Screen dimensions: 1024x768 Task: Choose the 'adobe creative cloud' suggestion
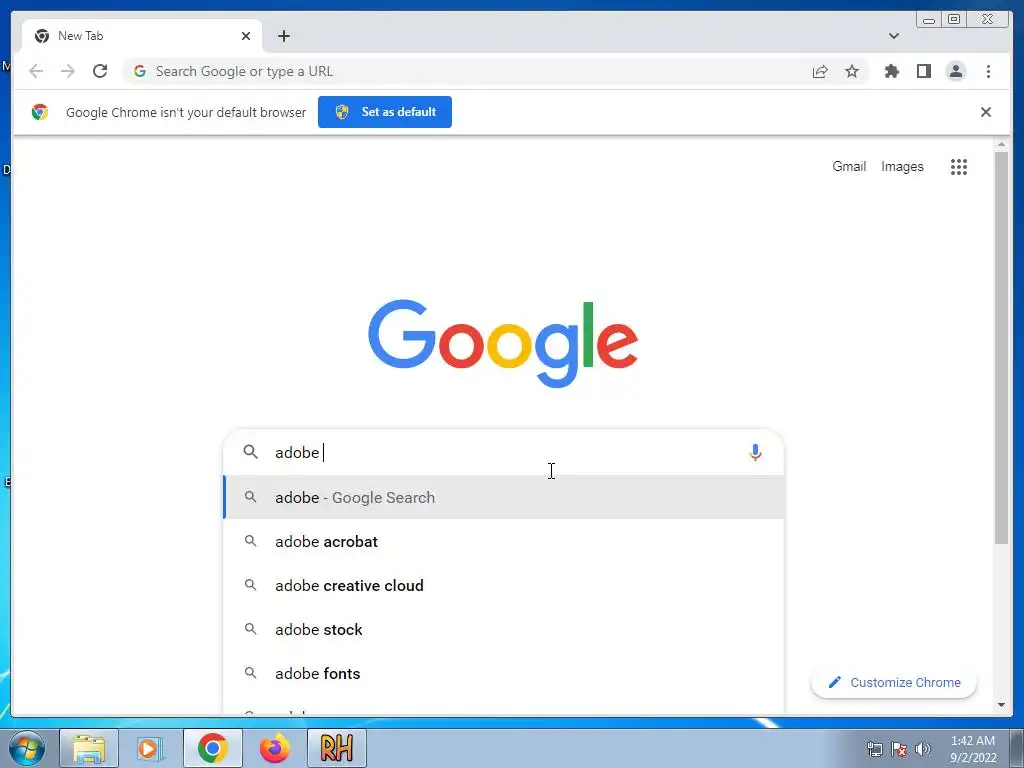point(504,586)
